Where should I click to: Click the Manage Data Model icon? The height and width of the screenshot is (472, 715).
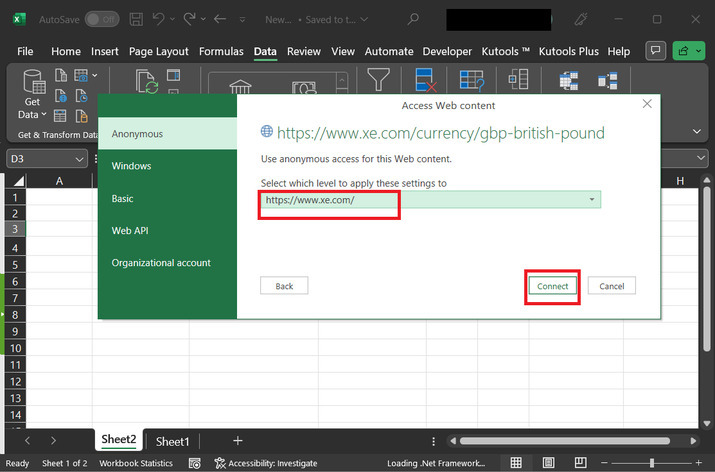pos(608,81)
